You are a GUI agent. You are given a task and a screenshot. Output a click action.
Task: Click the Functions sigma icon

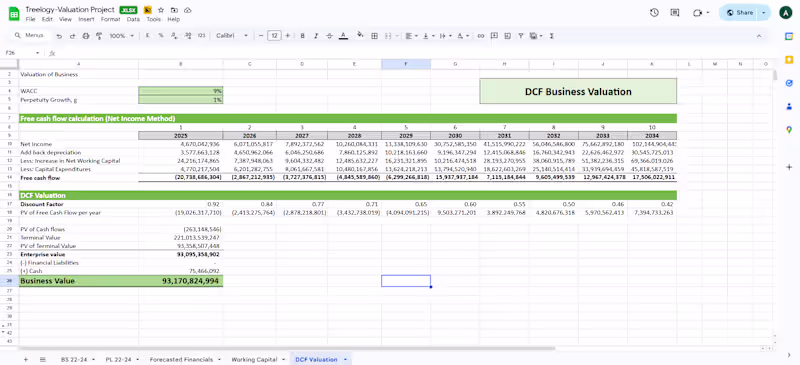click(552, 36)
